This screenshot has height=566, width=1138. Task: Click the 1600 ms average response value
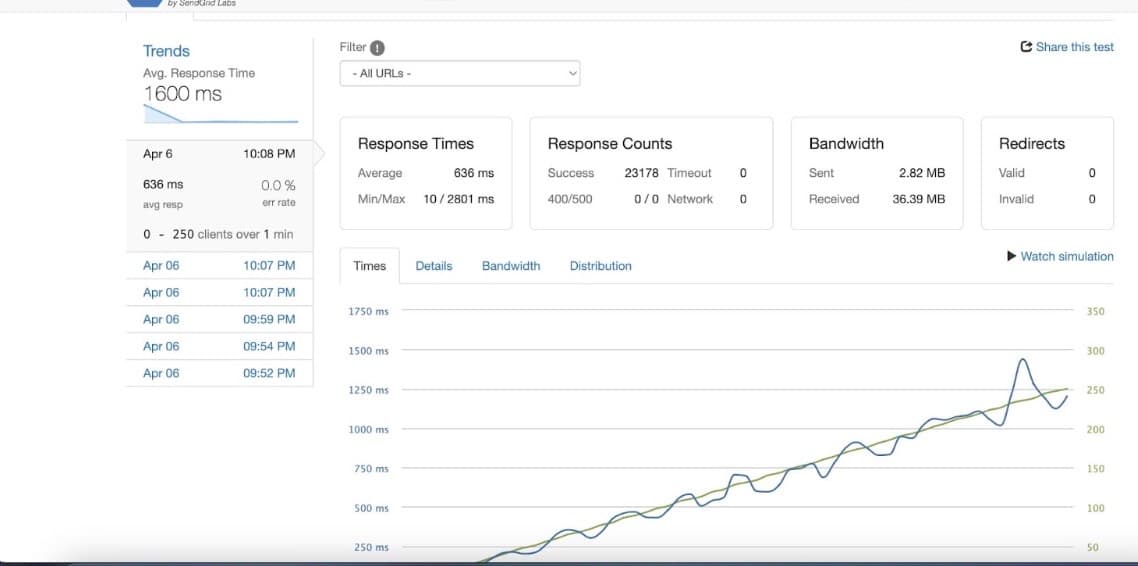tap(183, 94)
